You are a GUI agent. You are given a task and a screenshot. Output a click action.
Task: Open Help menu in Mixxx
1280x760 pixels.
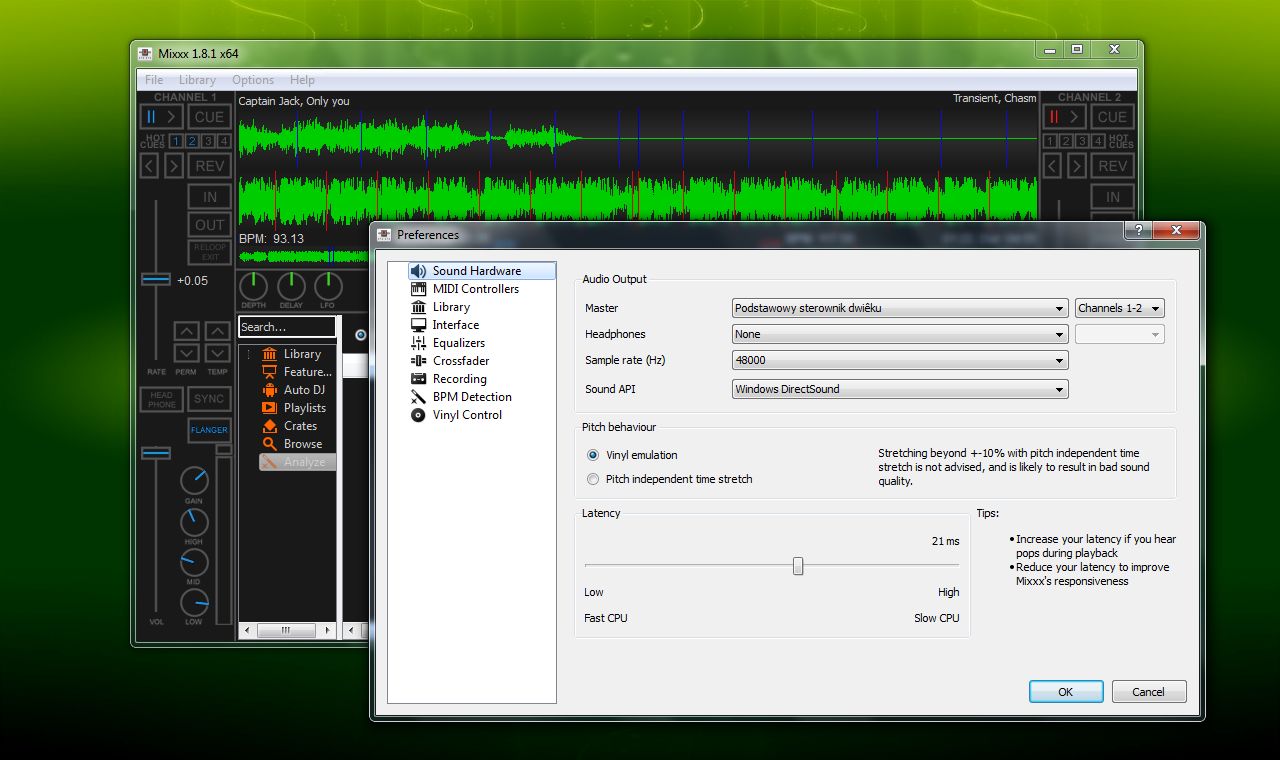point(302,80)
